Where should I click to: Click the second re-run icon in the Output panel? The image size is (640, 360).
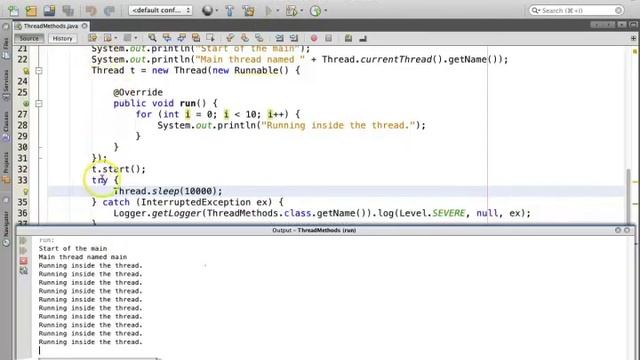pos(23,250)
